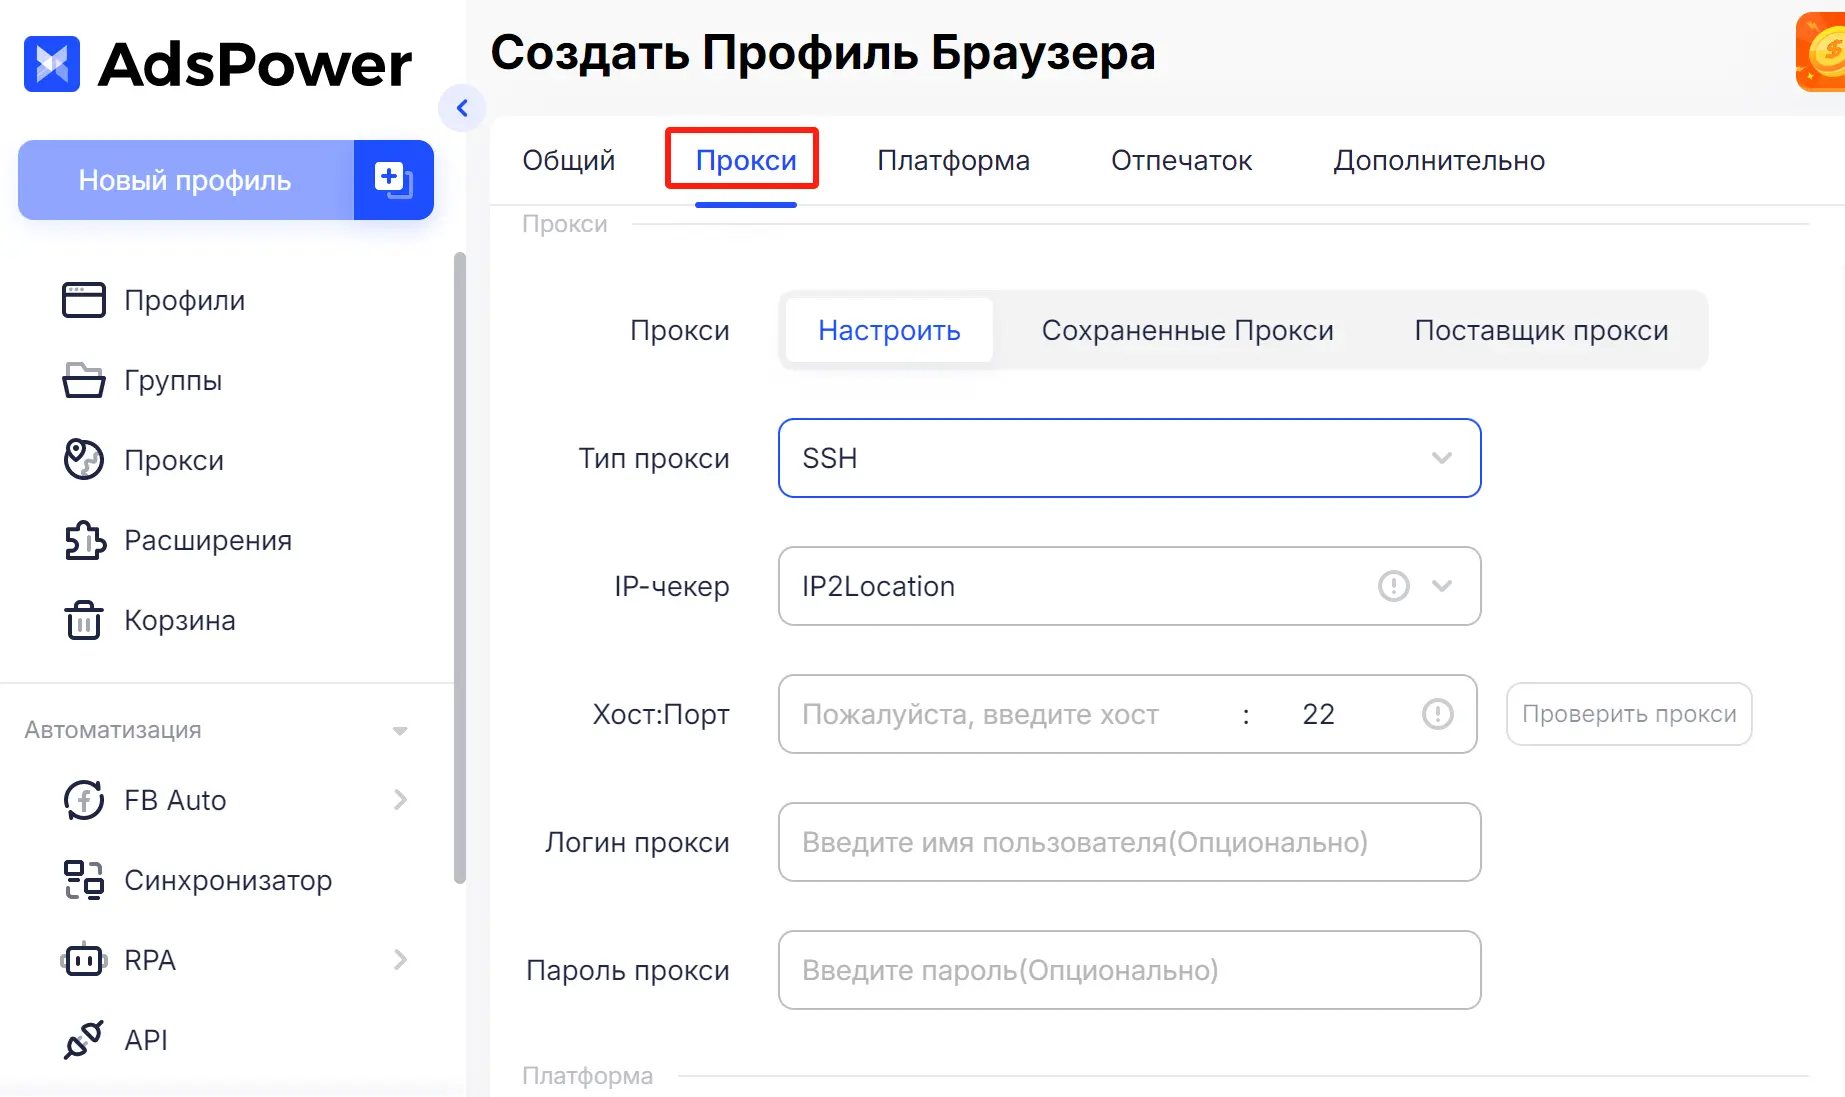Open Группы in the sidebar

[x=173, y=380]
